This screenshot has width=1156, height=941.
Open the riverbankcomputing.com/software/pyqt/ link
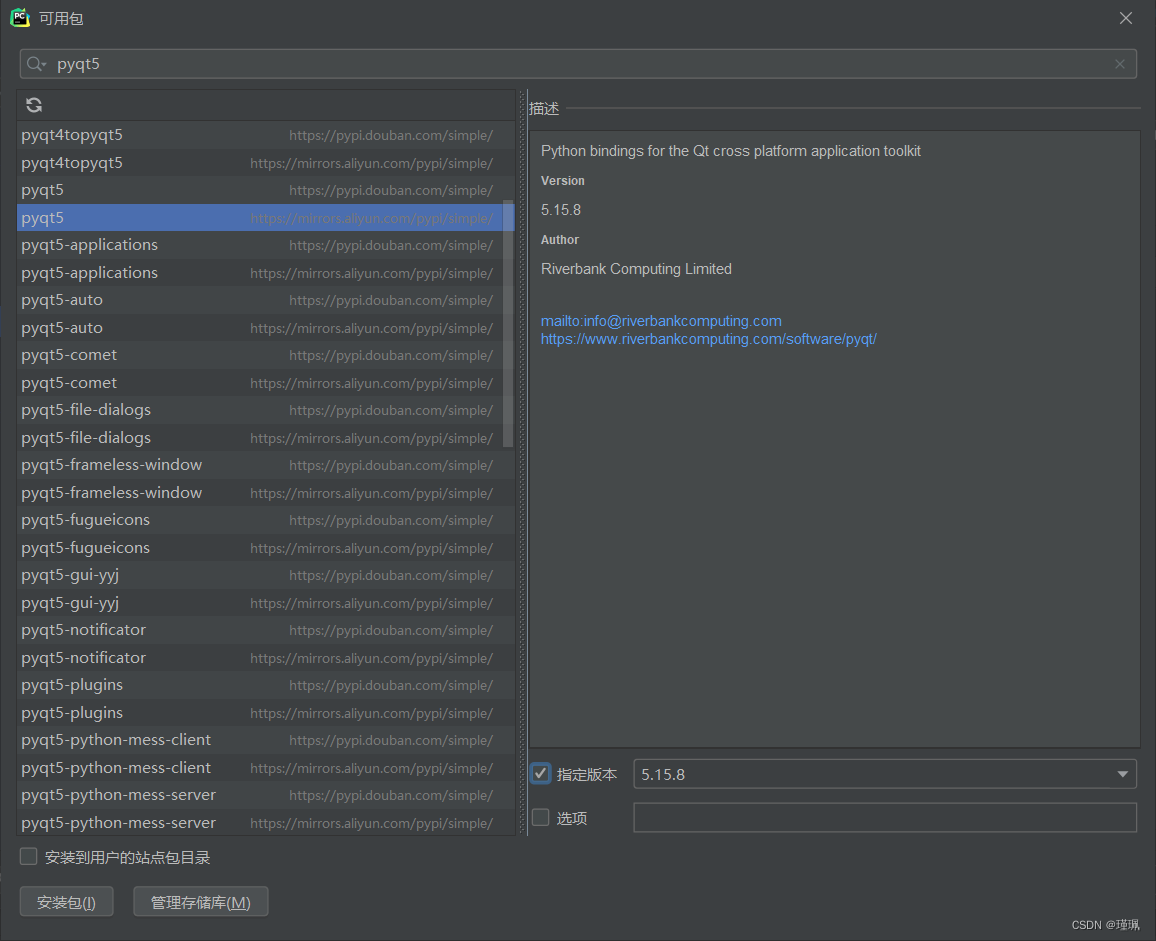(708, 339)
